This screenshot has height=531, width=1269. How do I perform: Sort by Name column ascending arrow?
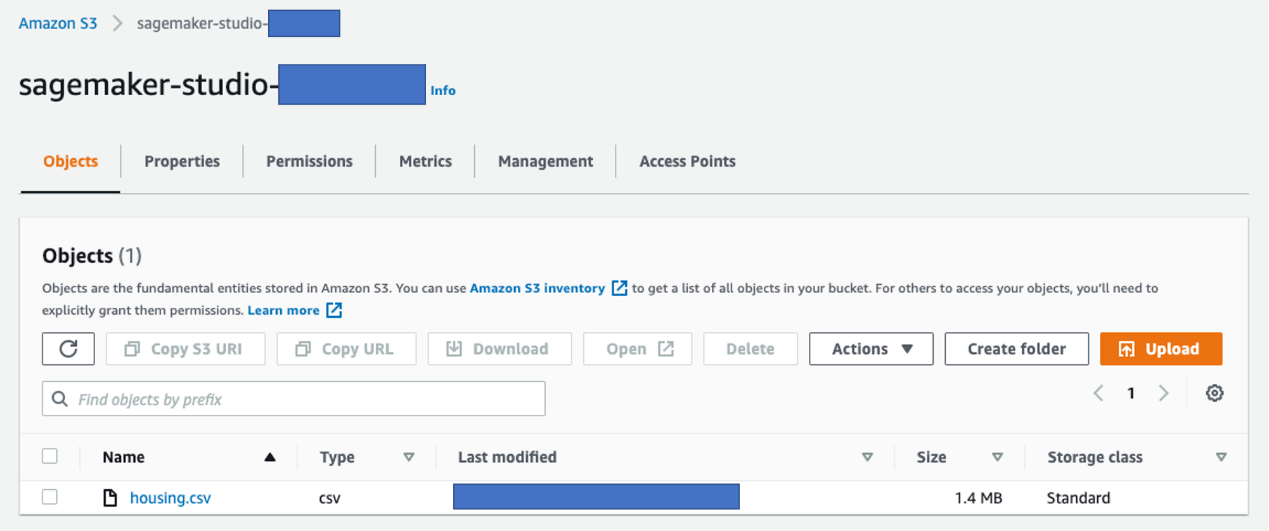[x=269, y=457]
